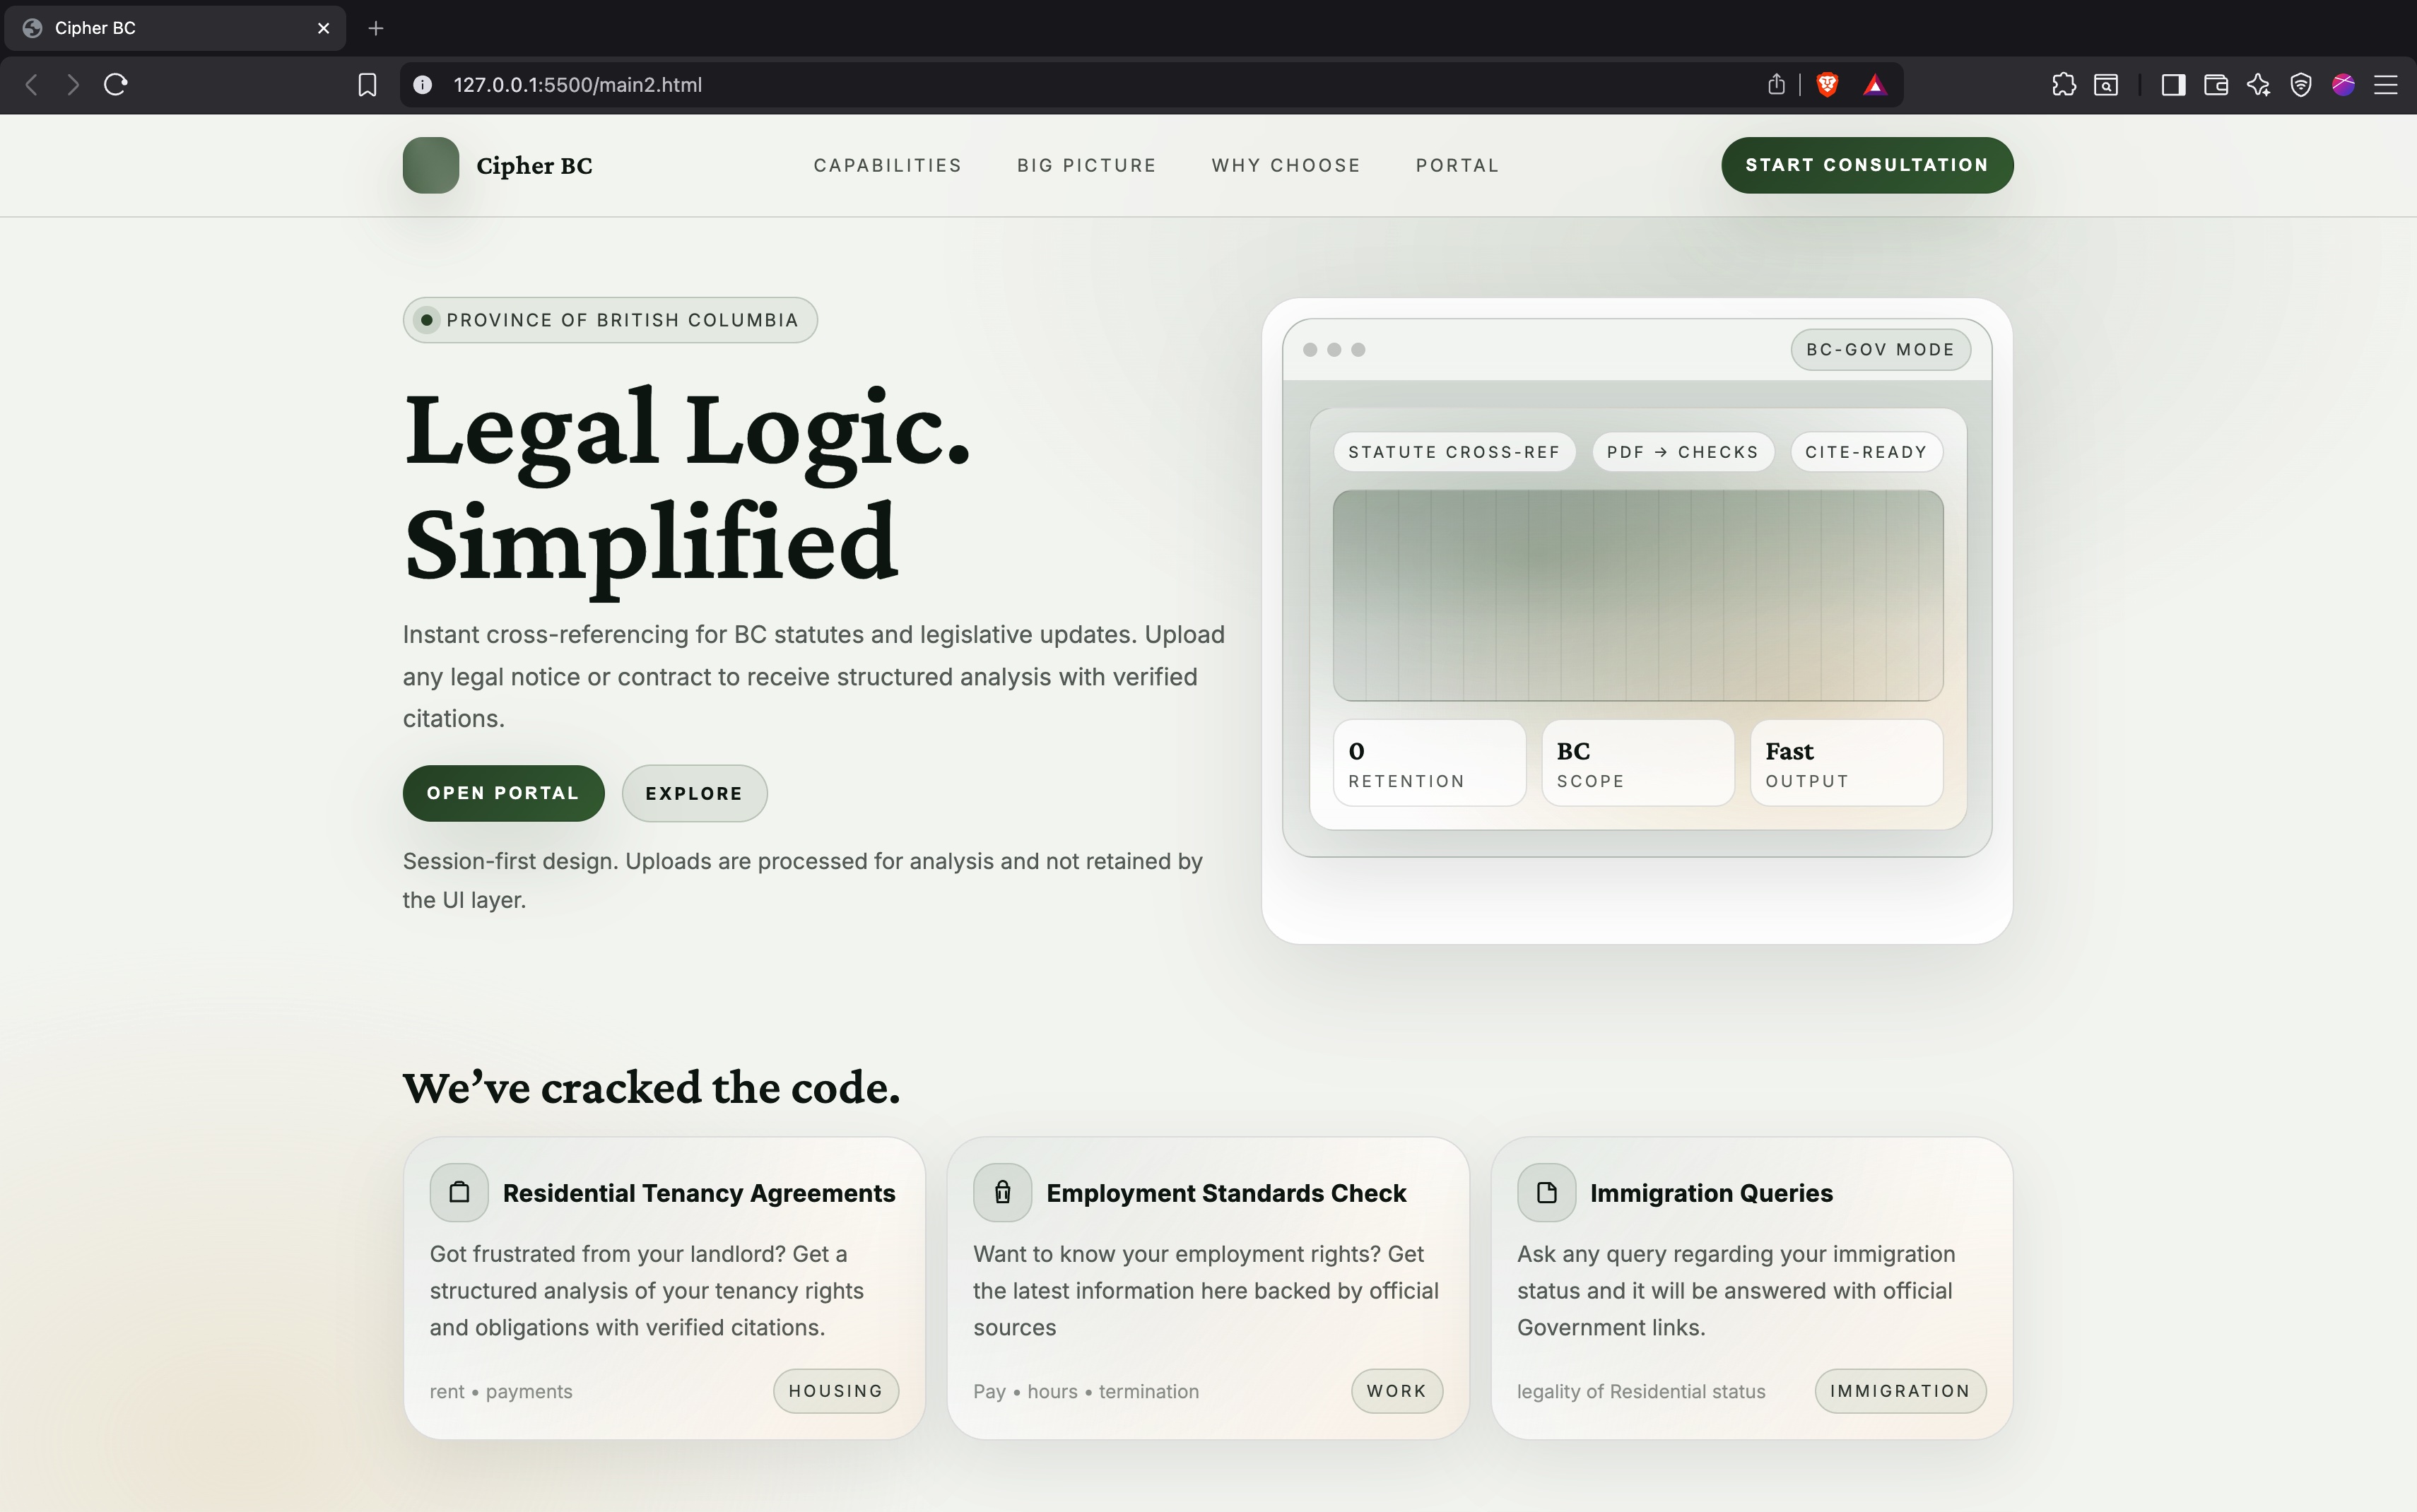
Task: Click the Employment Standards card icon
Action: click(1002, 1192)
